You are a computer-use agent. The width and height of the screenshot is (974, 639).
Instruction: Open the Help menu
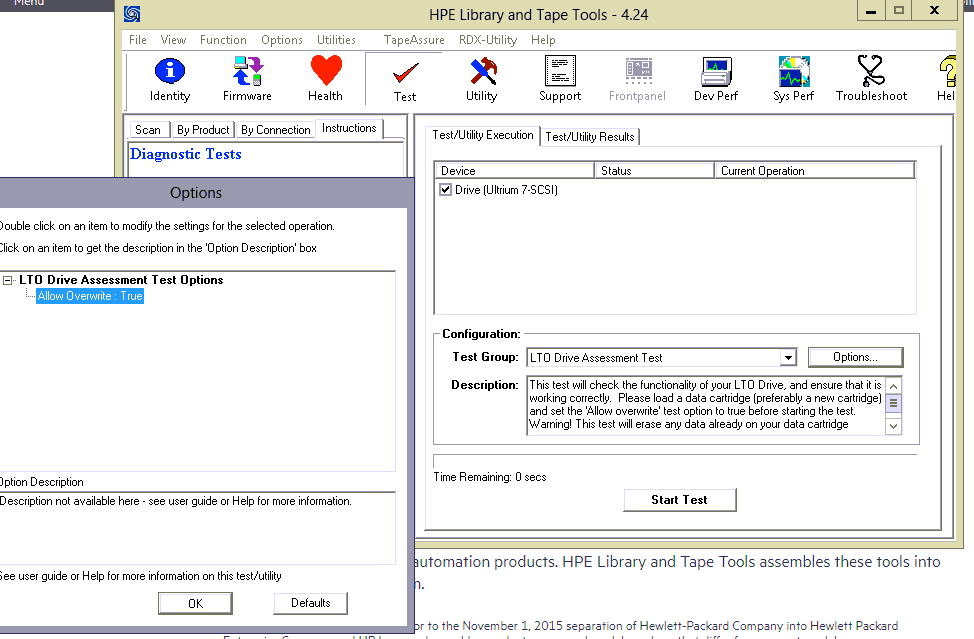click(543, 40)
